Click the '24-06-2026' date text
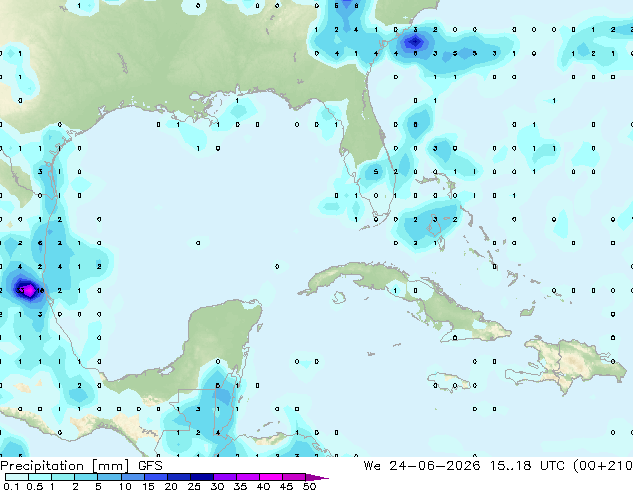634x490 pixels. 435,466
